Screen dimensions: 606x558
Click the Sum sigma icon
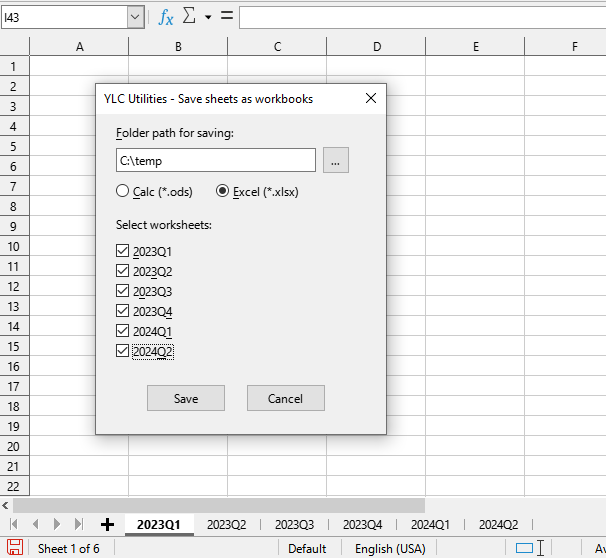[x=189, y=16]
